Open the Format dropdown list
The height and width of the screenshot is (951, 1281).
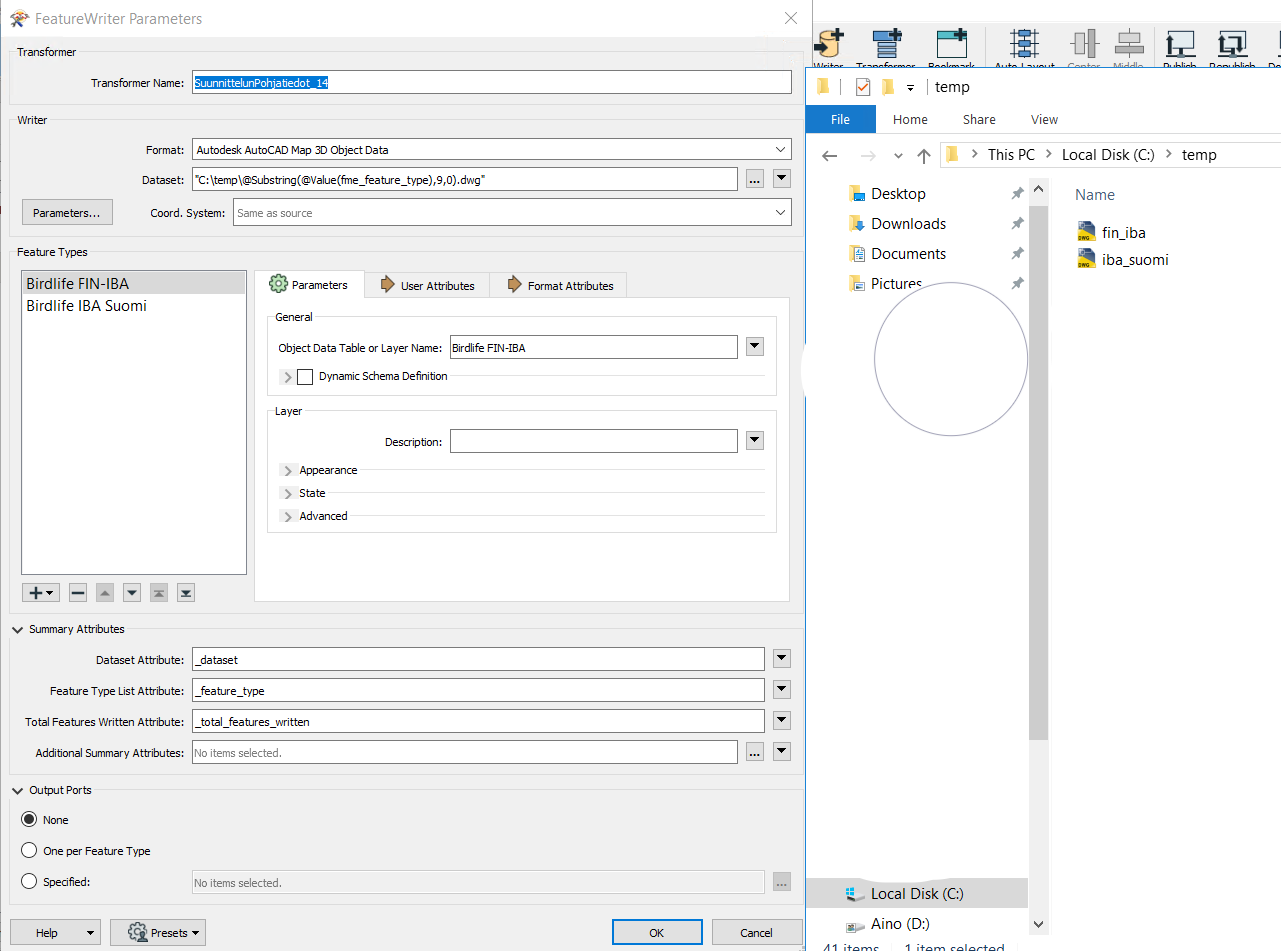coord(781,150)
